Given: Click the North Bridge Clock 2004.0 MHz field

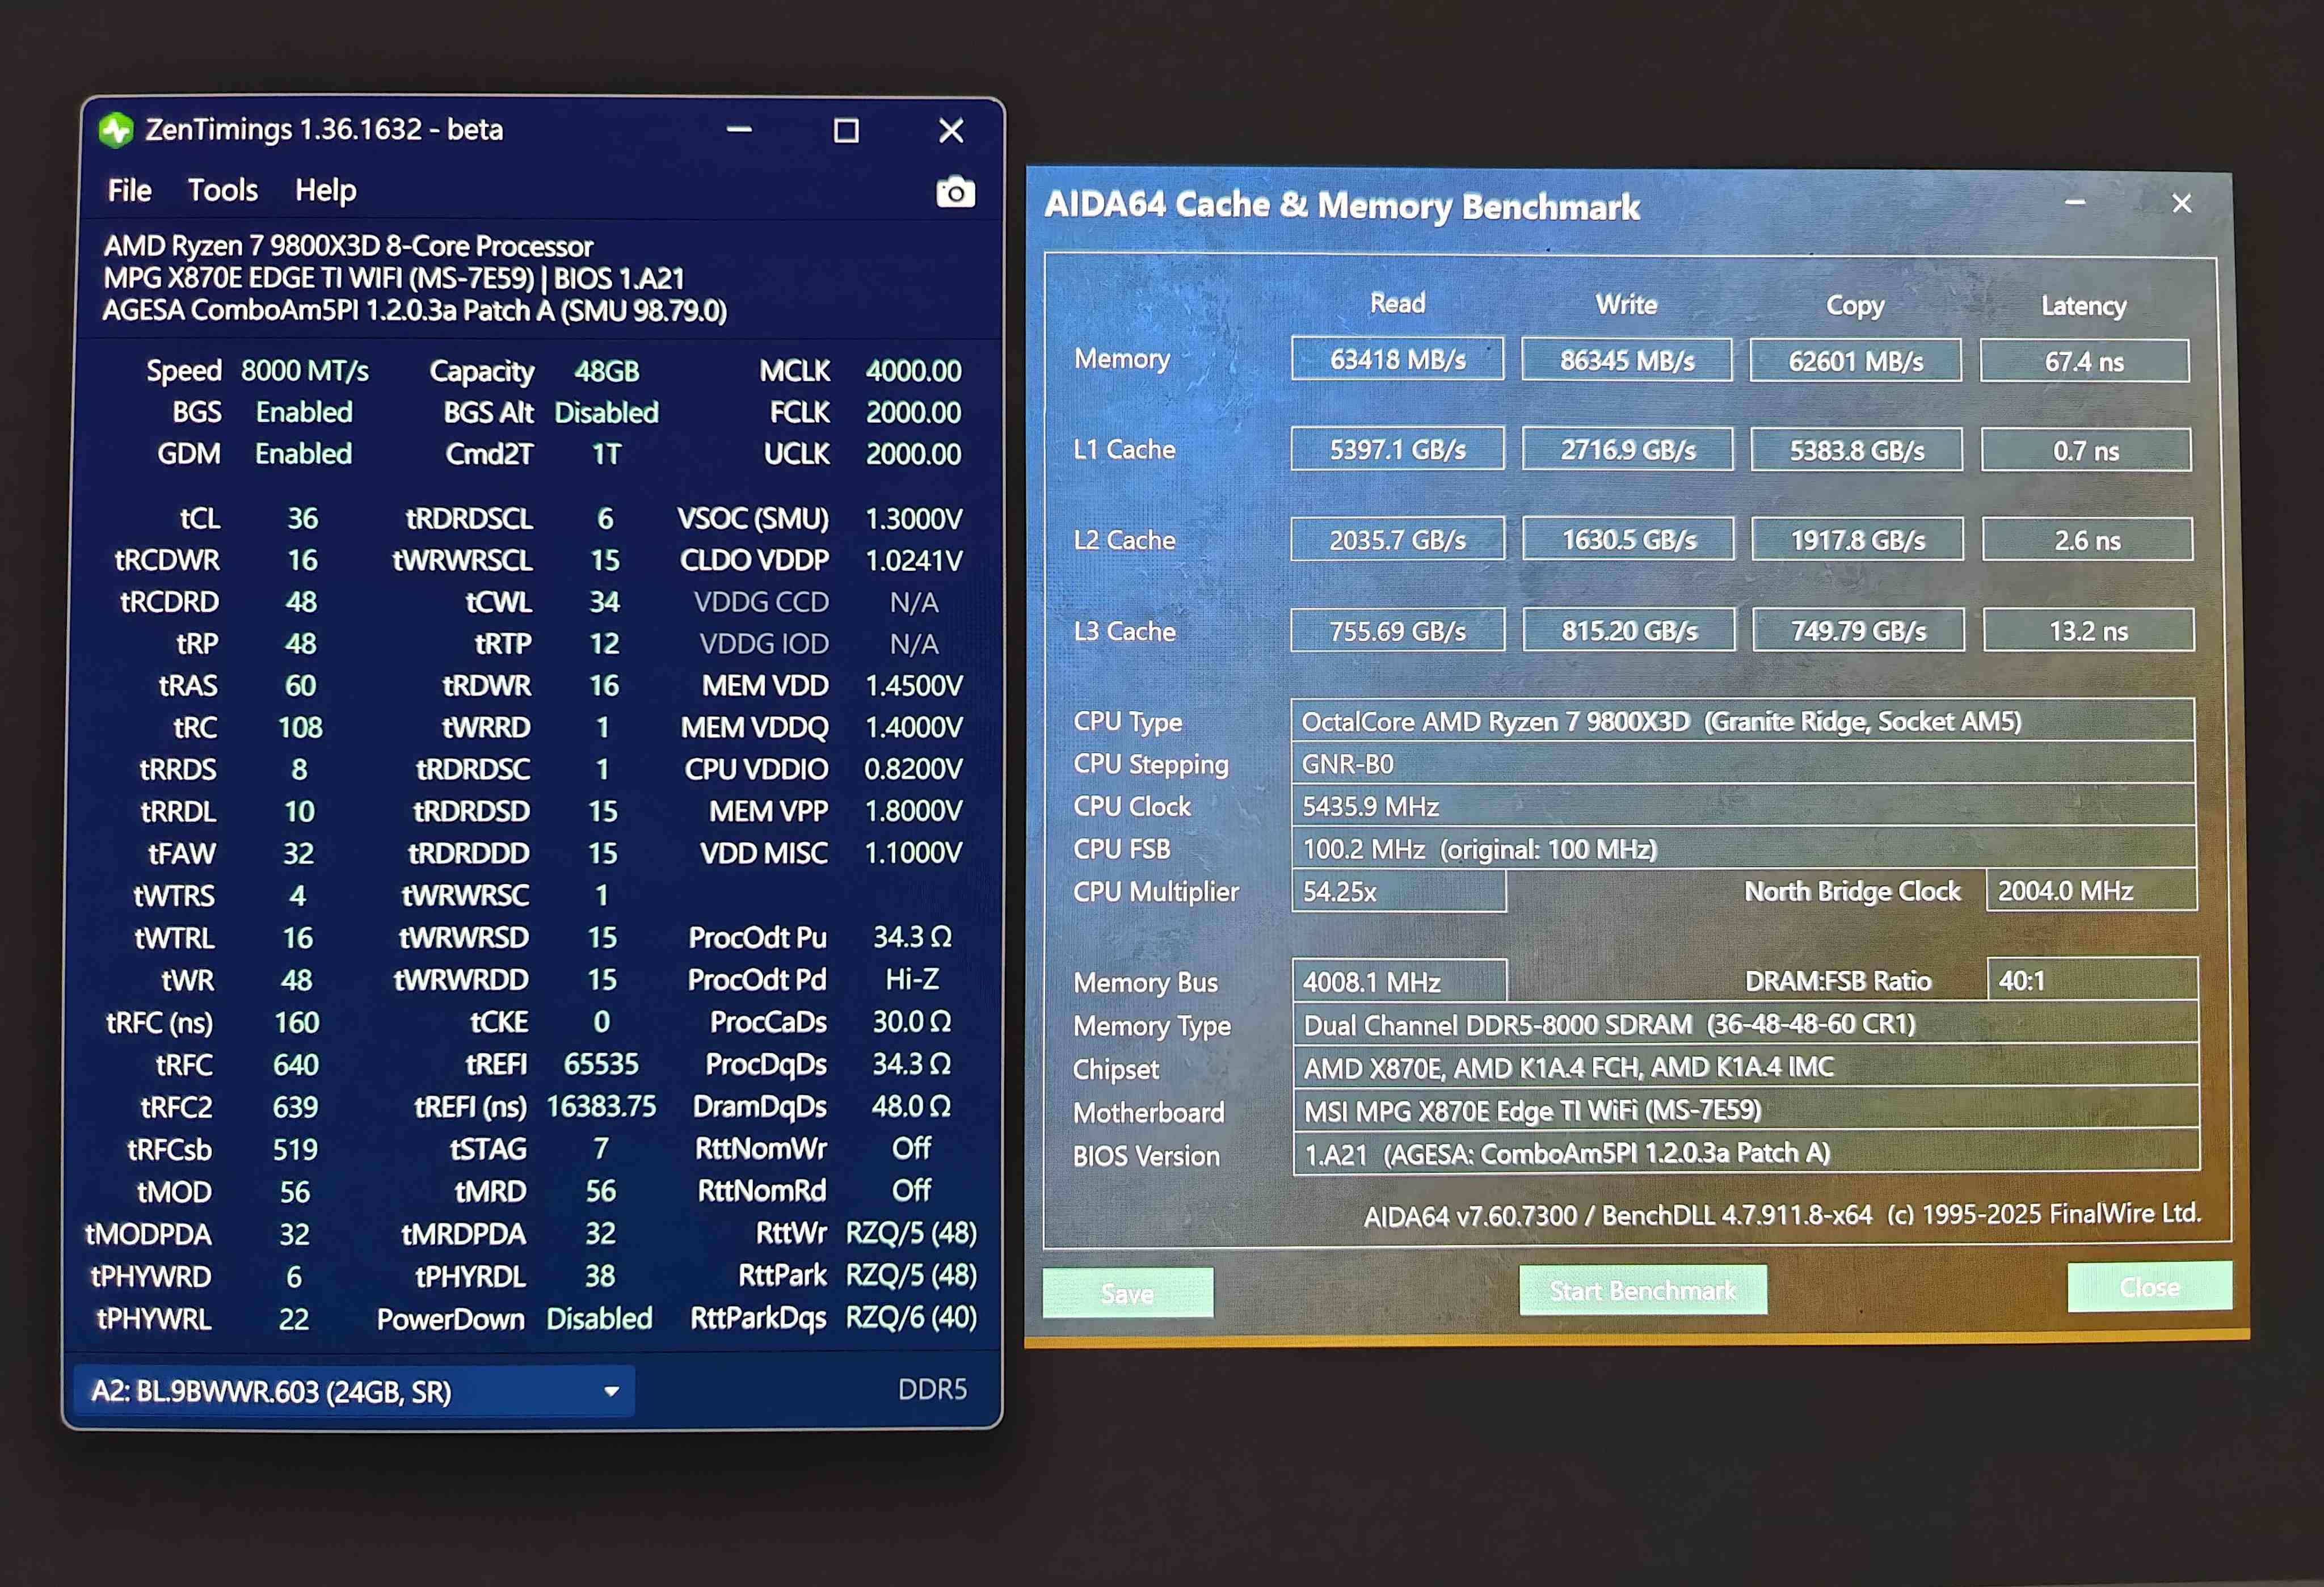Looking at the screenshot, I should point(2091,890).
